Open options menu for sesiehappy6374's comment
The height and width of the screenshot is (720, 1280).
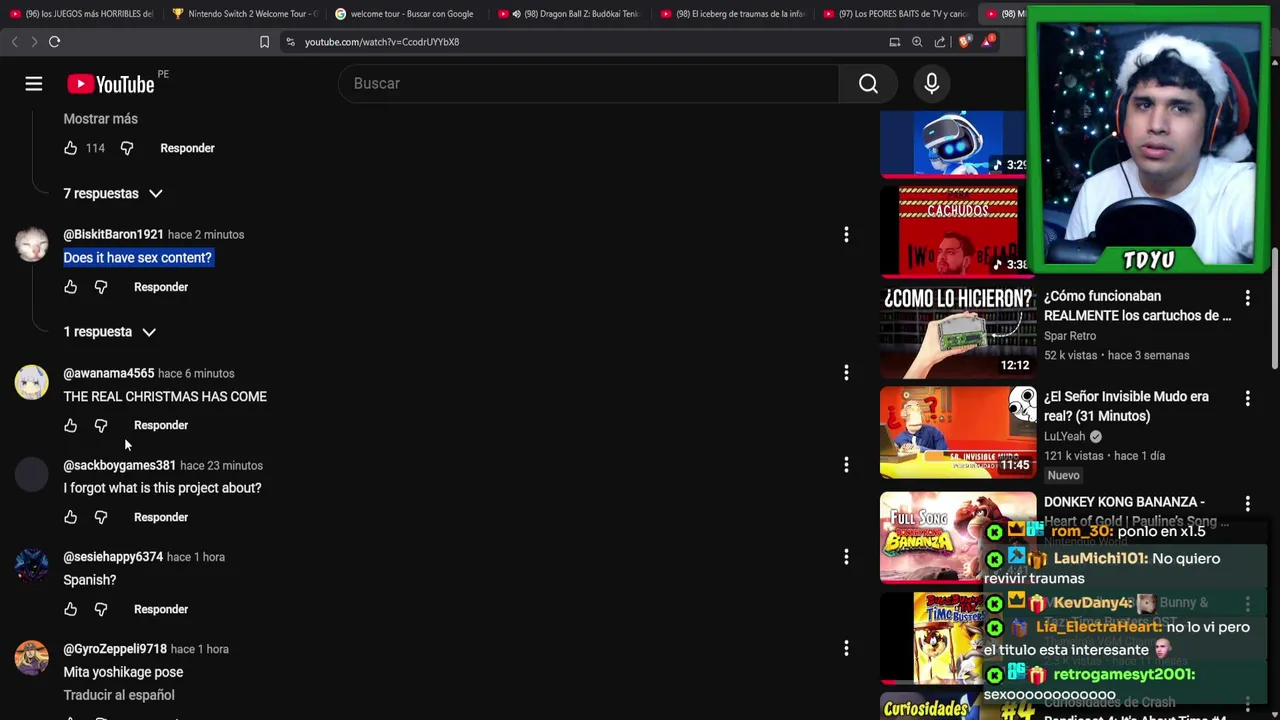pos(846,557)
